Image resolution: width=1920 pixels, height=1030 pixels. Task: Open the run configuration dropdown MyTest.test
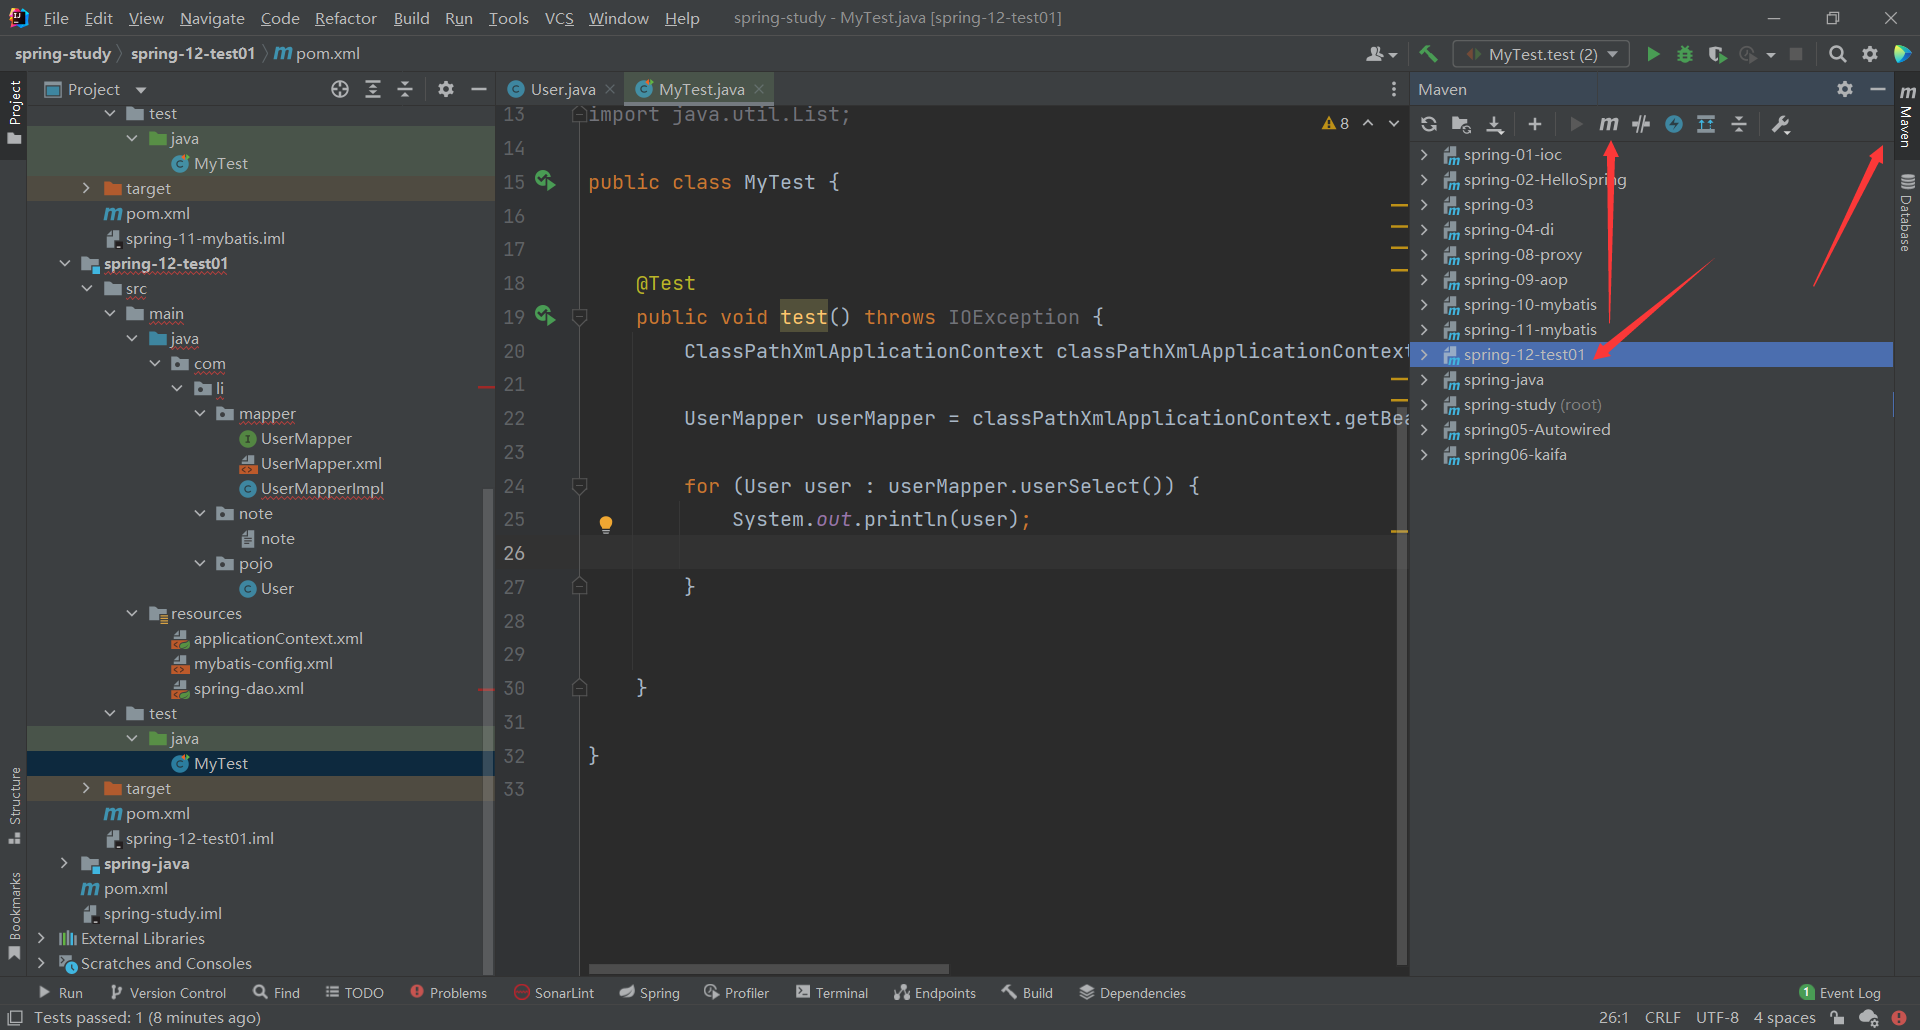[1540, 54]
